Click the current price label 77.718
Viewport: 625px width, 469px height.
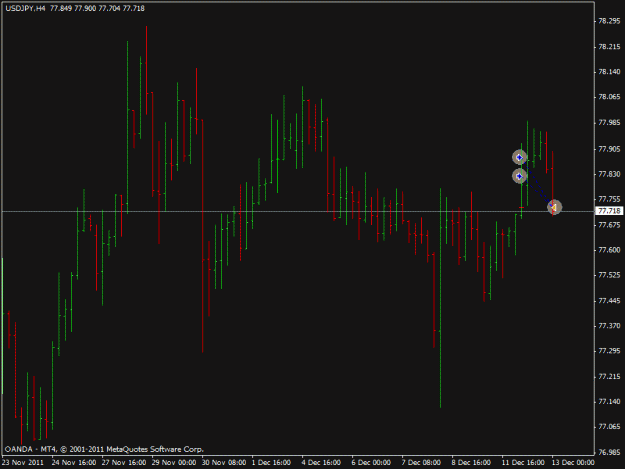point(609,210)
